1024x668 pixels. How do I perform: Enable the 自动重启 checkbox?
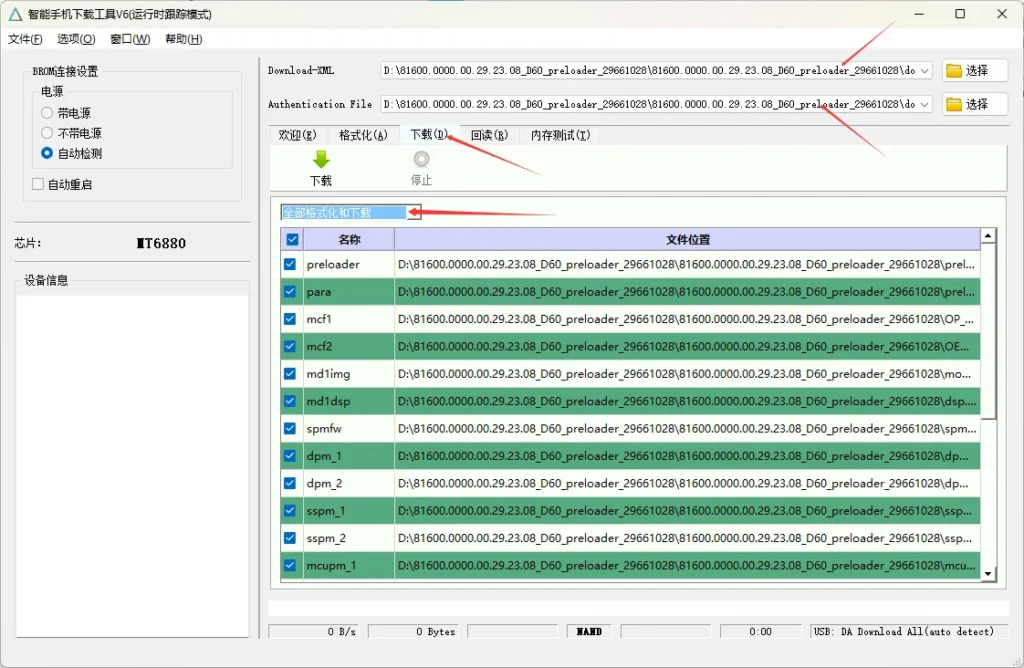[38, 184]
